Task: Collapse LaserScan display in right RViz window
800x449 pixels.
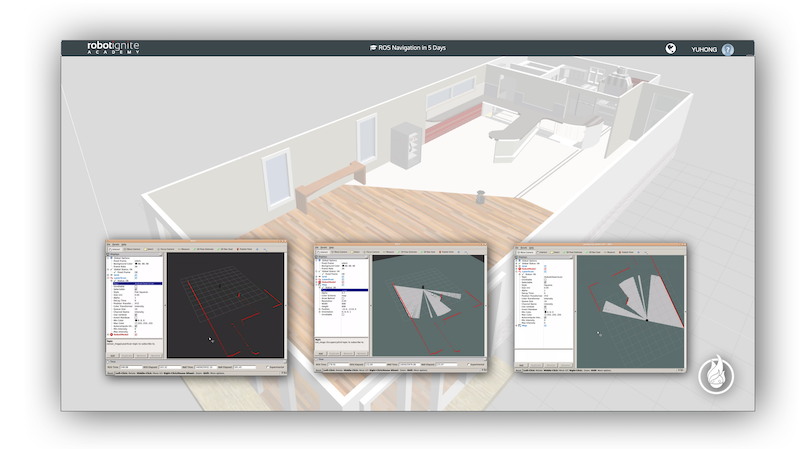Action: pos(516,271)
